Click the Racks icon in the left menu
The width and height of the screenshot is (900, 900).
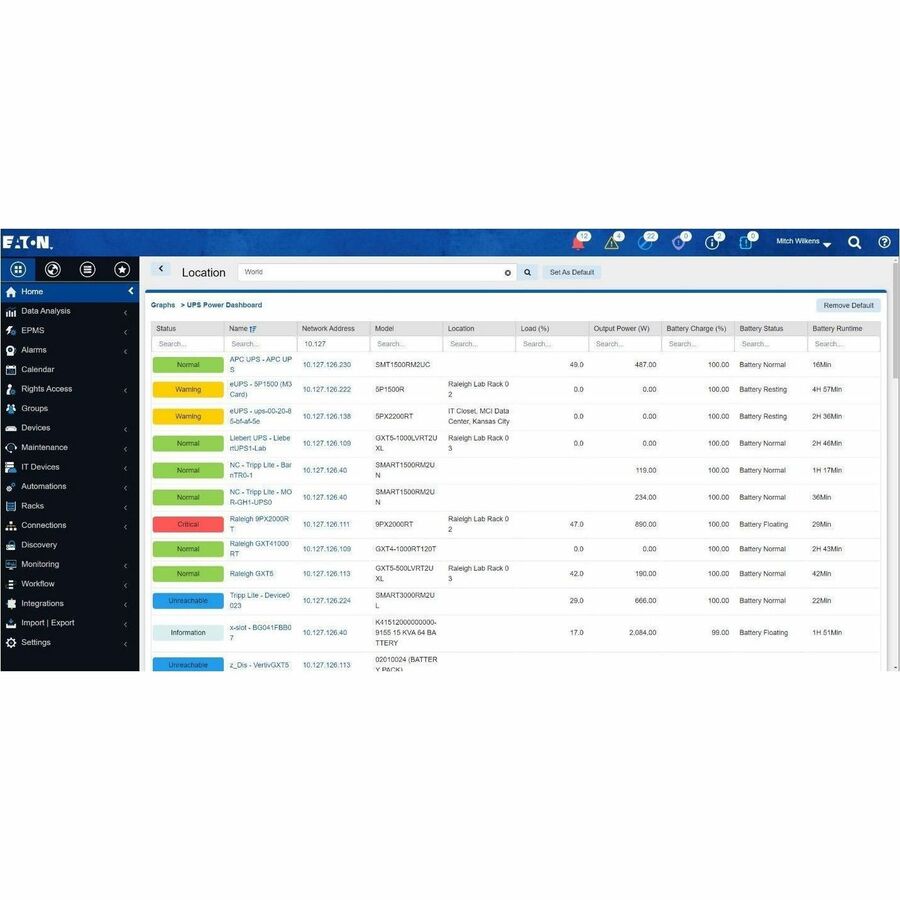(x=12, y=505)
